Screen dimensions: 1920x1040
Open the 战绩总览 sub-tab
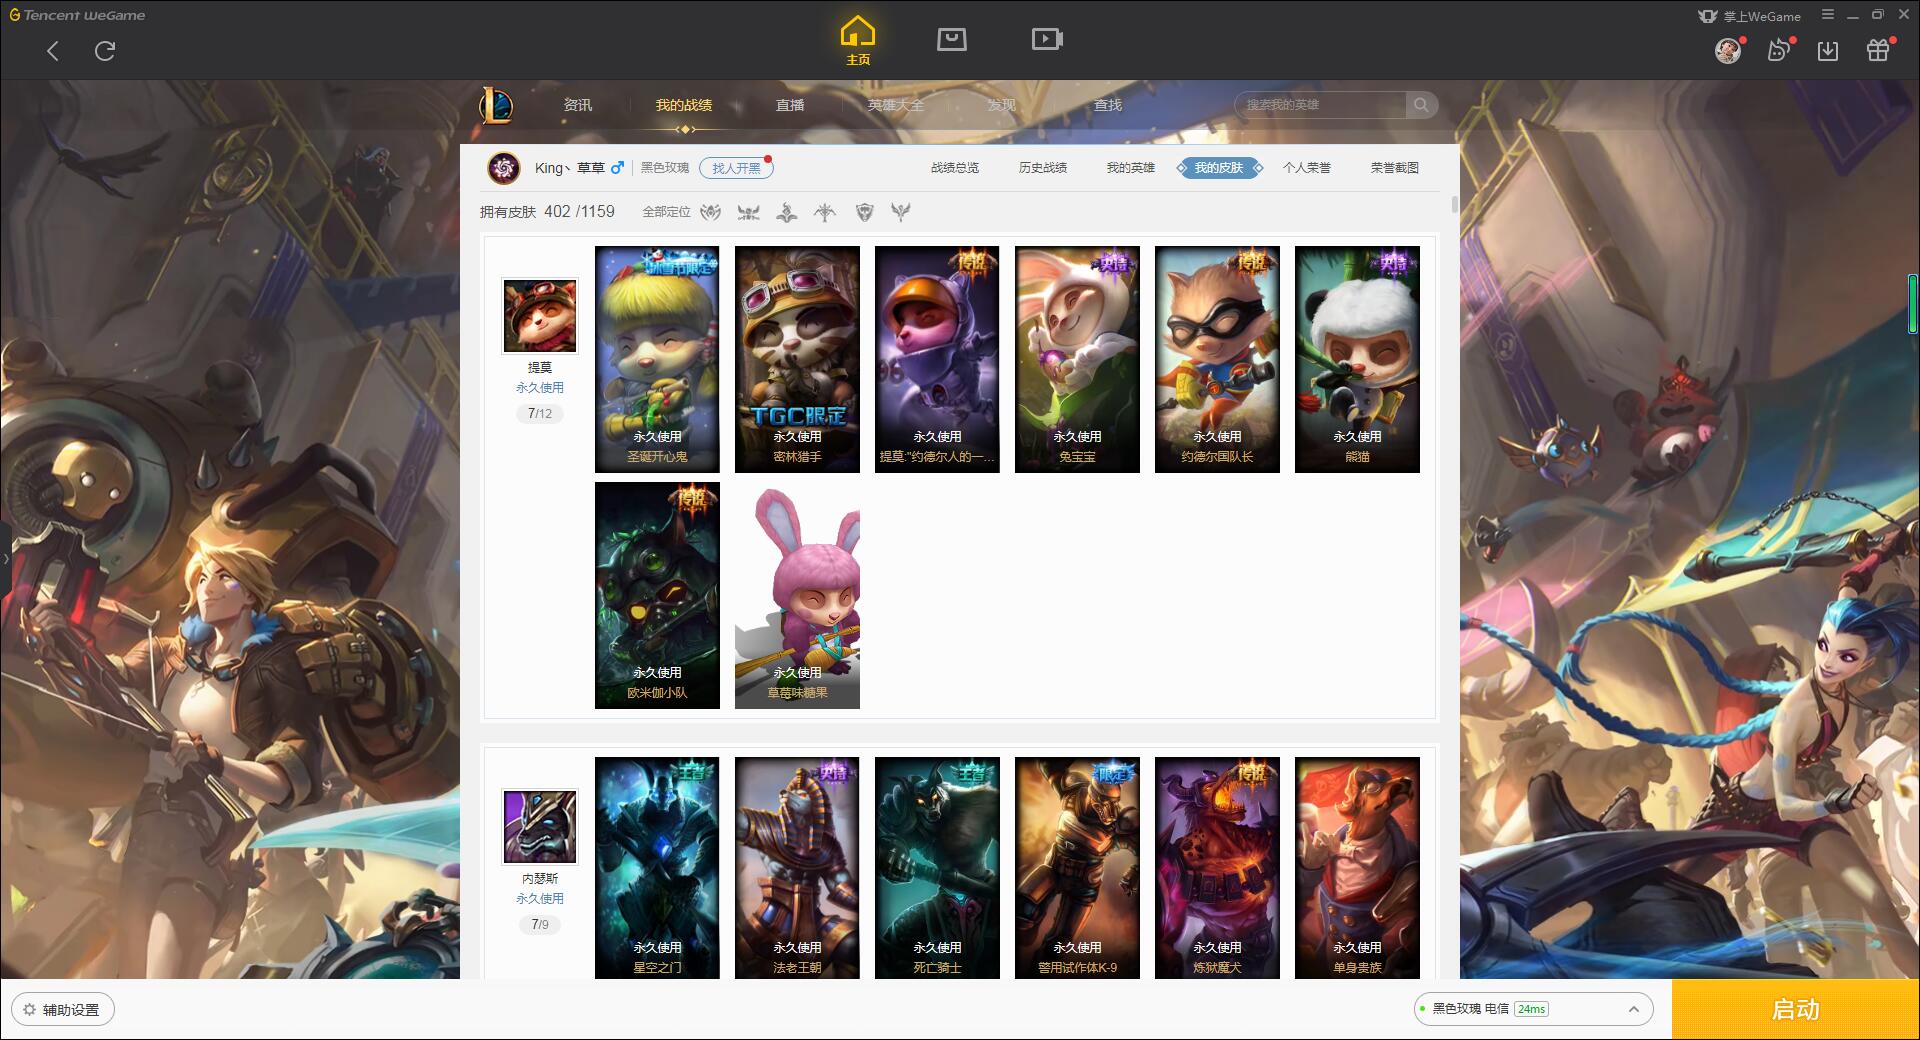[955, 168]
